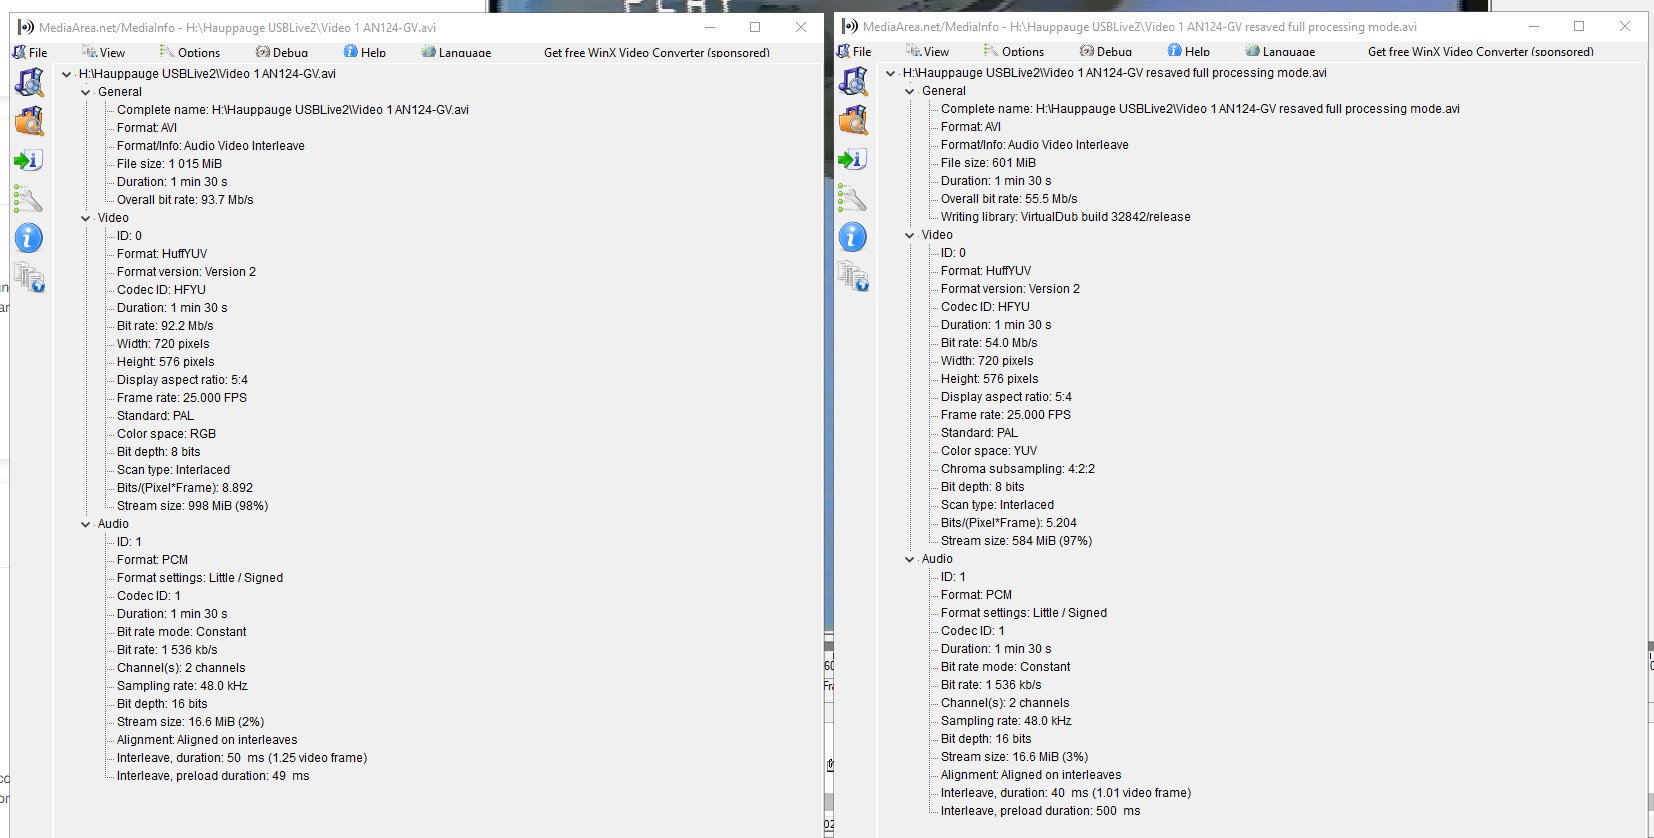The height and width of the screenshot is (838, 1654).
Task: Select 'Color space: RGB' row
Action: click(166, 434)
